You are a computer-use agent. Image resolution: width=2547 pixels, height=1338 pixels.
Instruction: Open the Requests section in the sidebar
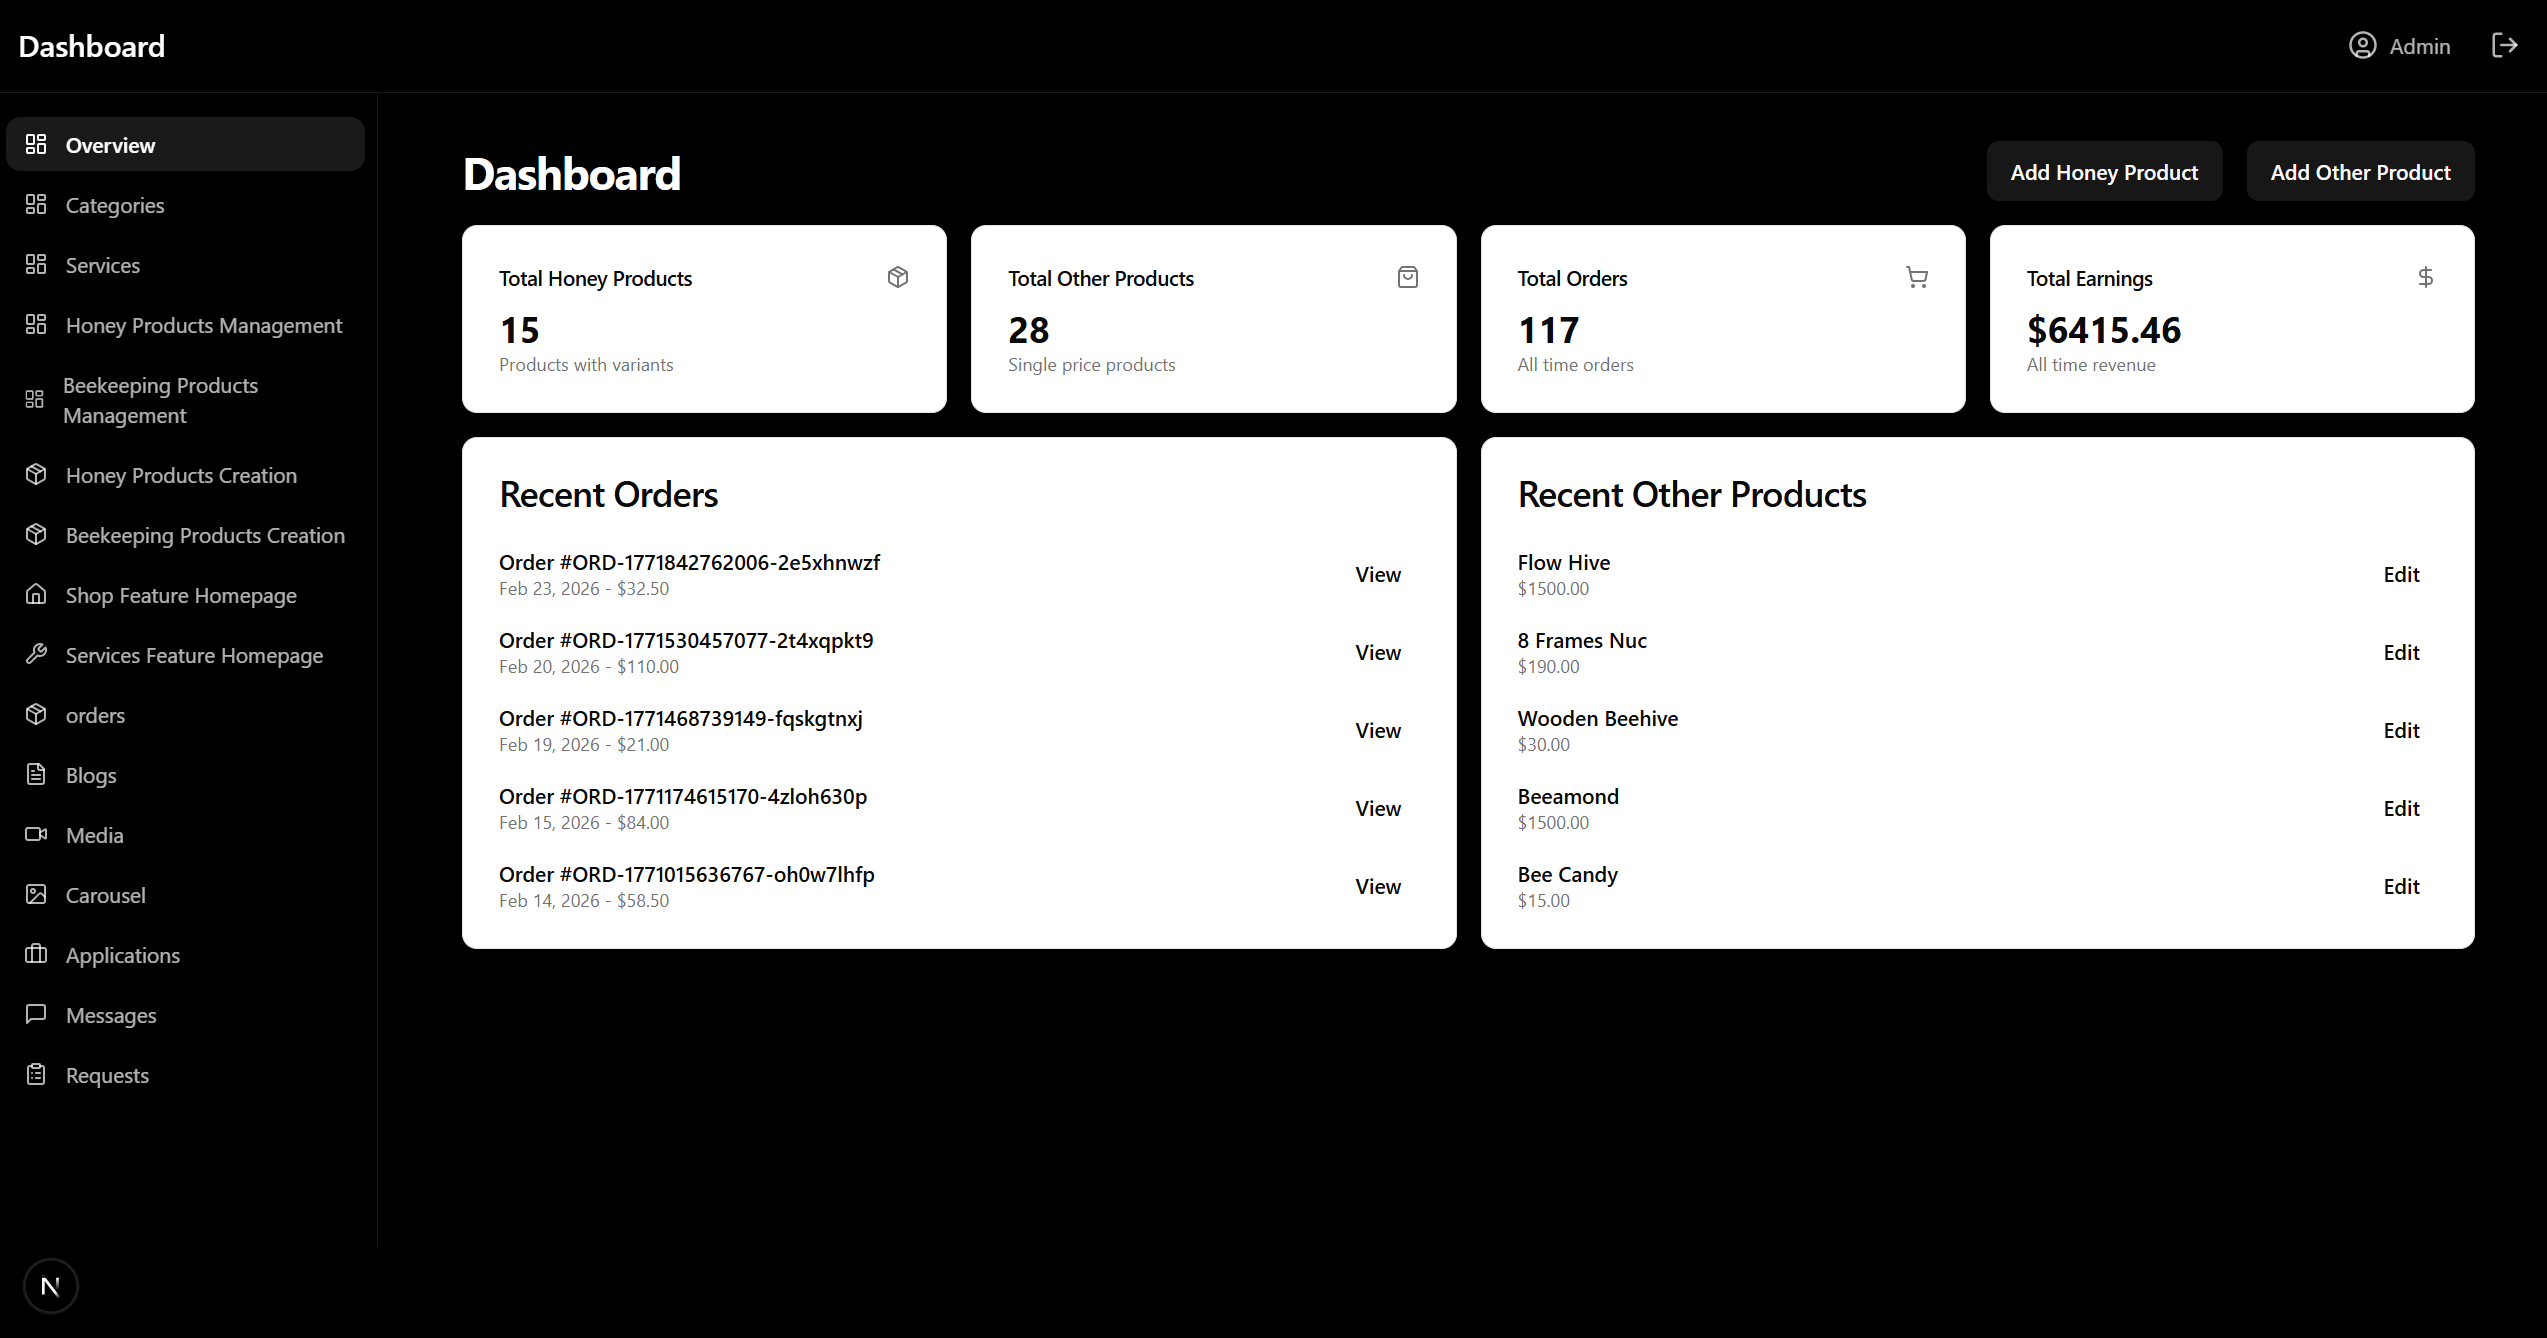pyautogui.click(x=106, y=1074)
